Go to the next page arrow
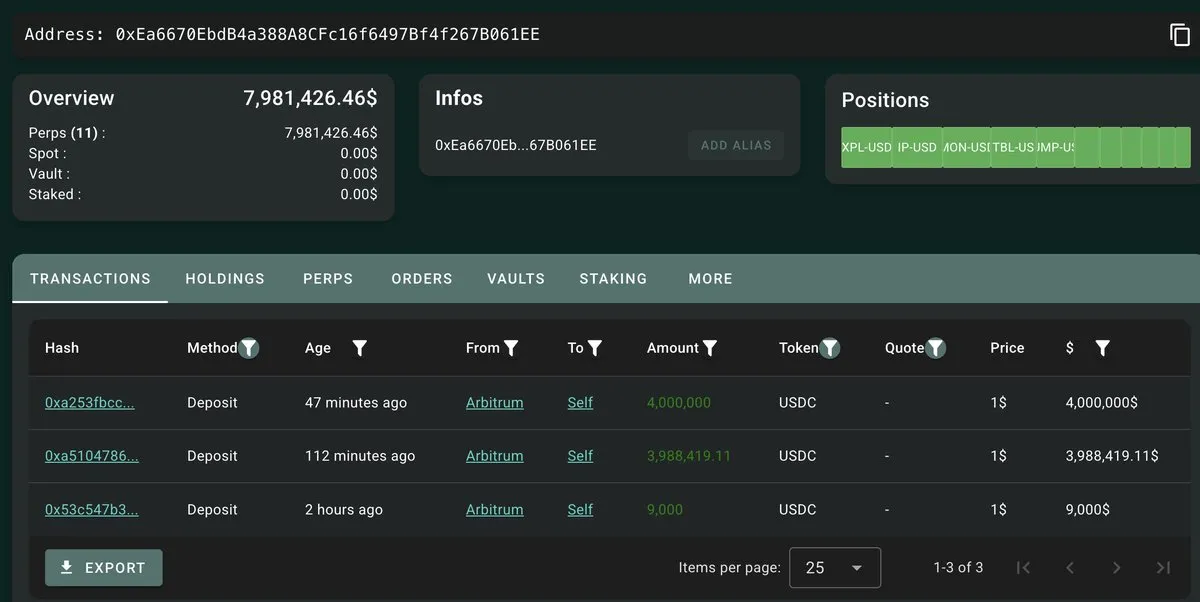The width and height of the screenshot is (1200, 602). (x=1116, y=567)
